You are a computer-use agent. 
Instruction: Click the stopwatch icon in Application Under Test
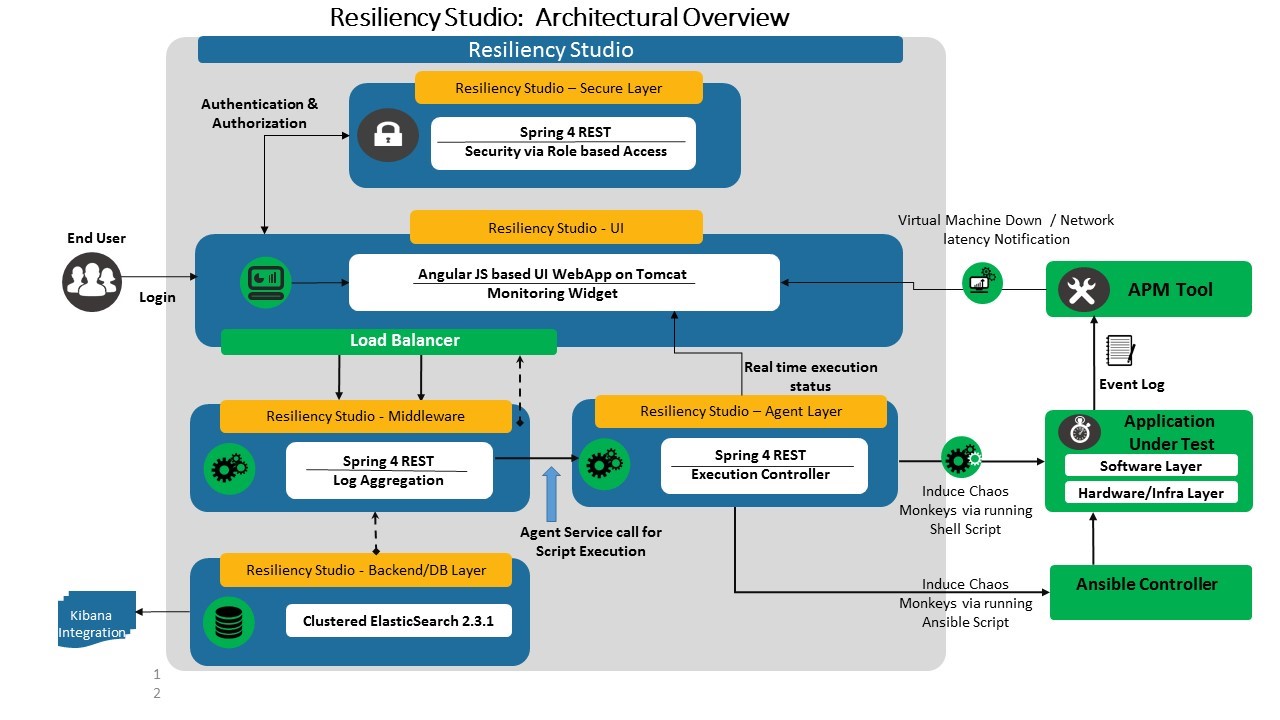(1079, 433)
